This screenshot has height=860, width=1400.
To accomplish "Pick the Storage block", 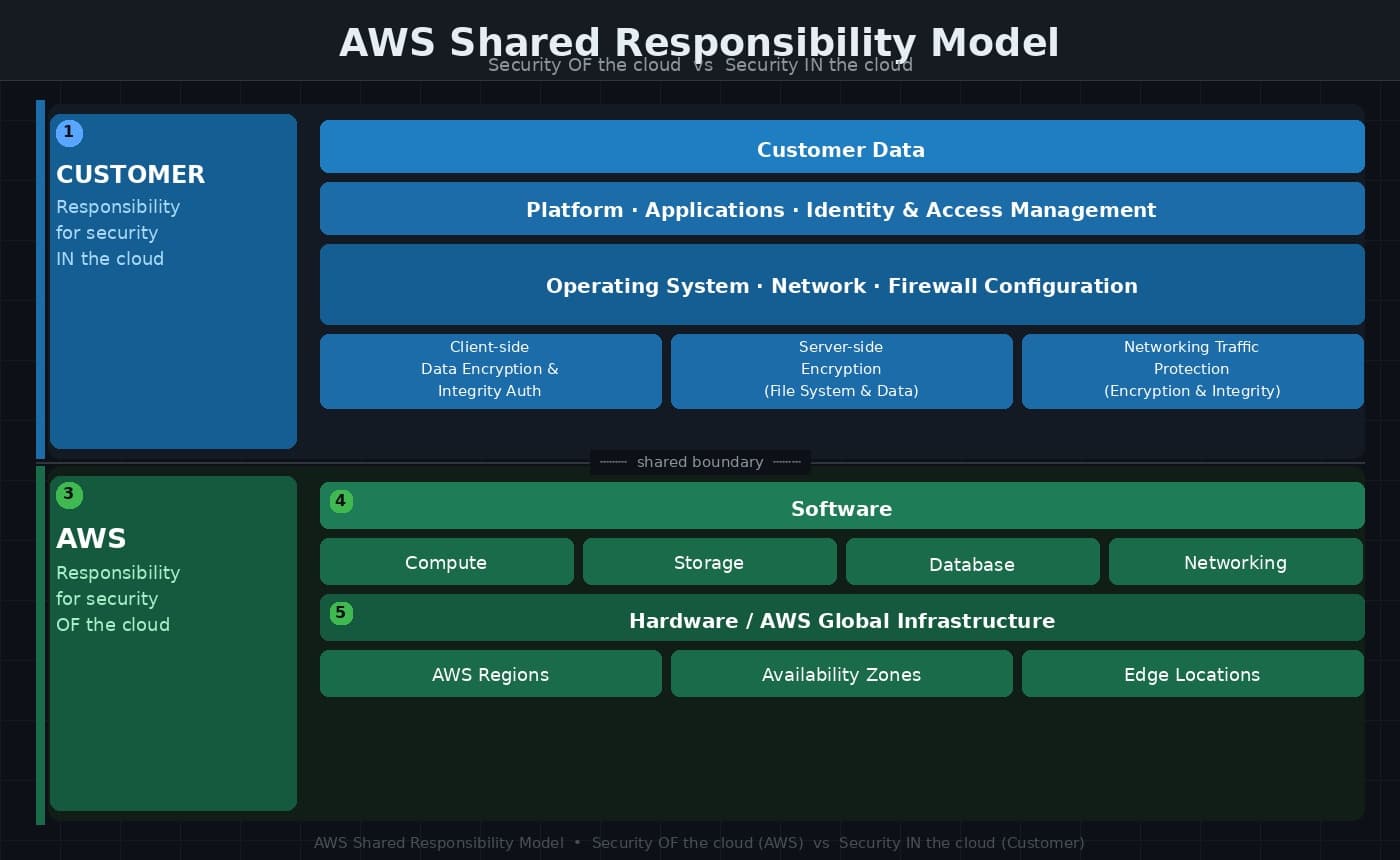I will (709, 562).
